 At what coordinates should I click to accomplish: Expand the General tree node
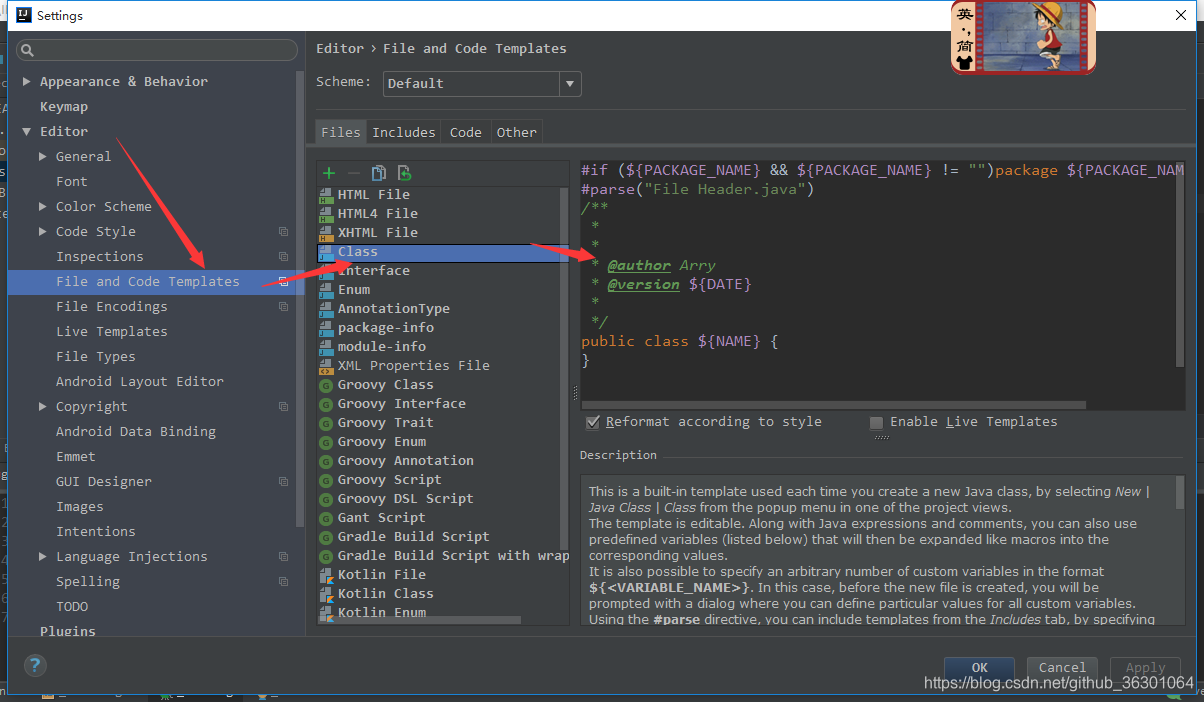(43, 157)
